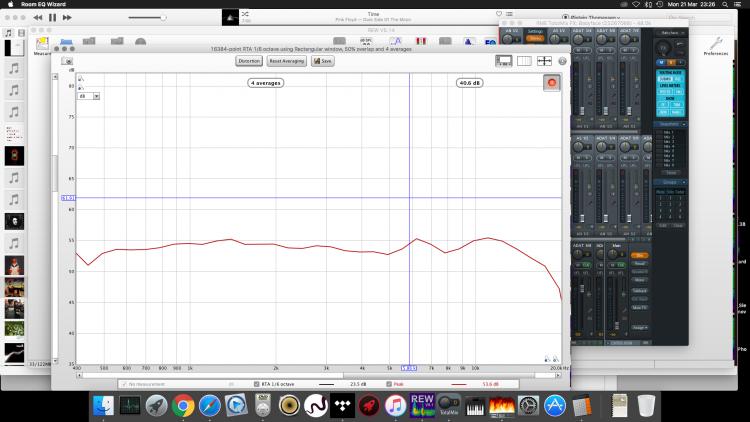
Task: Launch REW from the dock
Action: [x=422, y=405]
